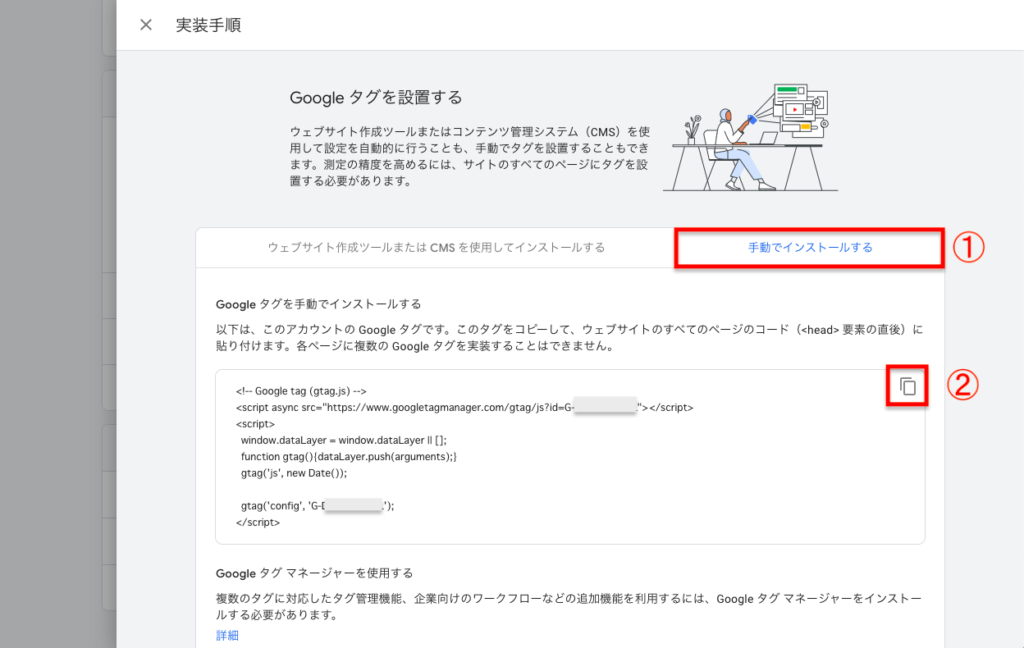Click the Google タグ マネージャーを使用する subheading
Screen dimensions: 1024x648
pos(314,573)
